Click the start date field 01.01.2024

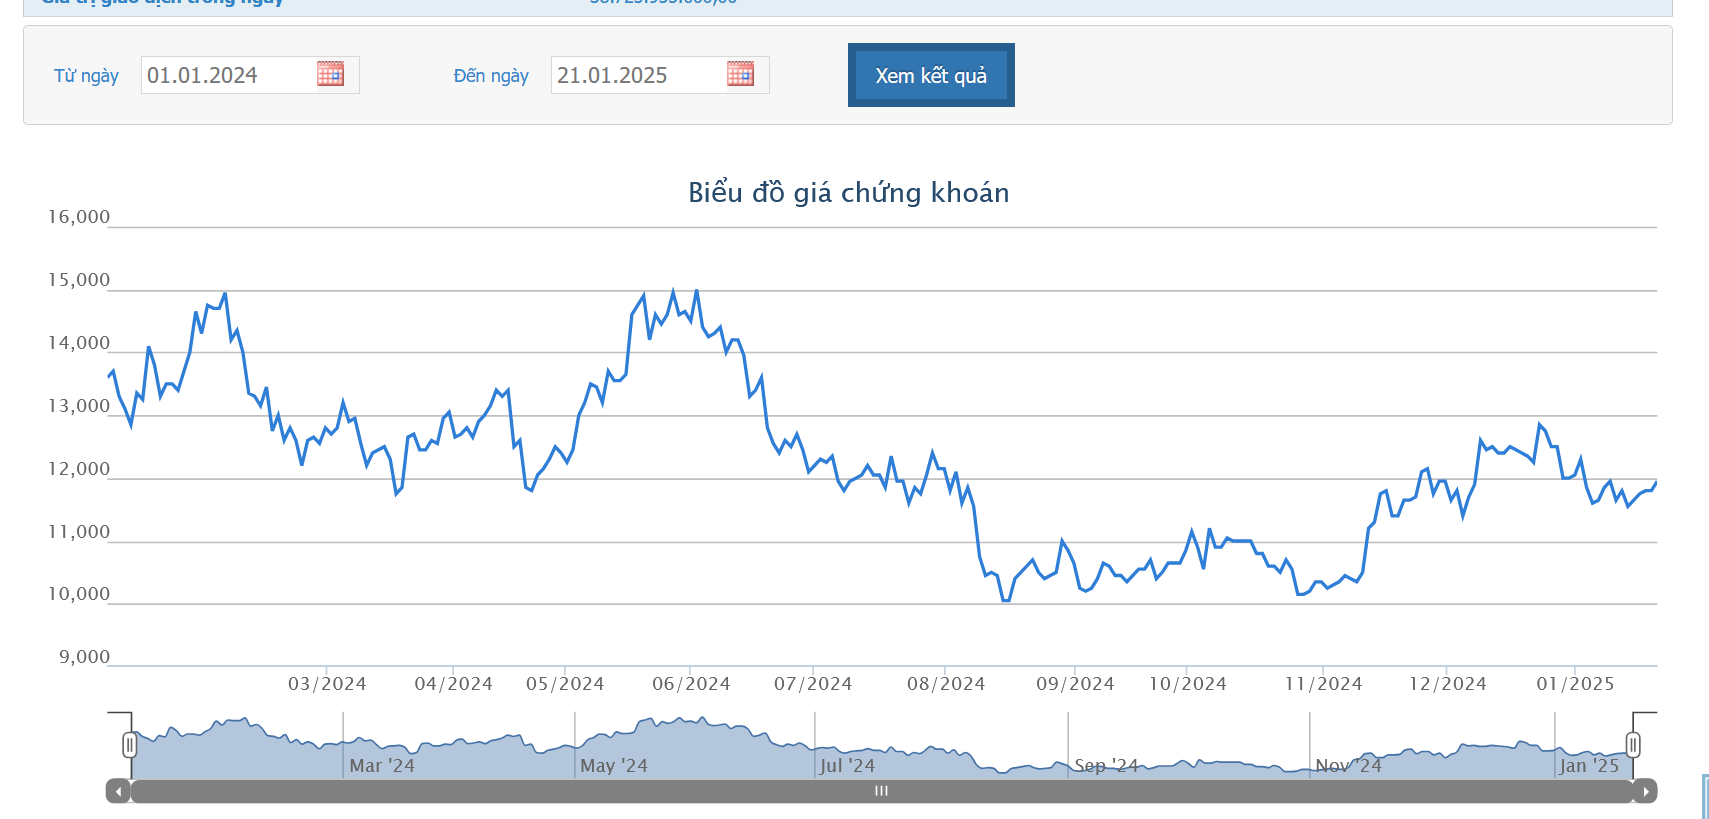coord(250,75)
